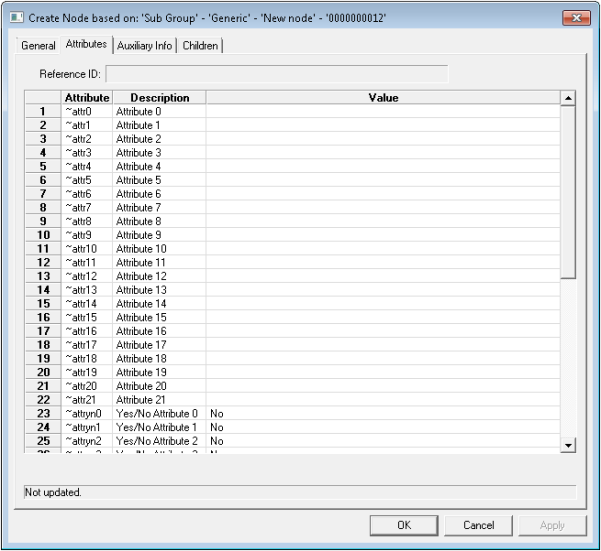Click the ~attryn0 attribute cell

tap(87, 413)
